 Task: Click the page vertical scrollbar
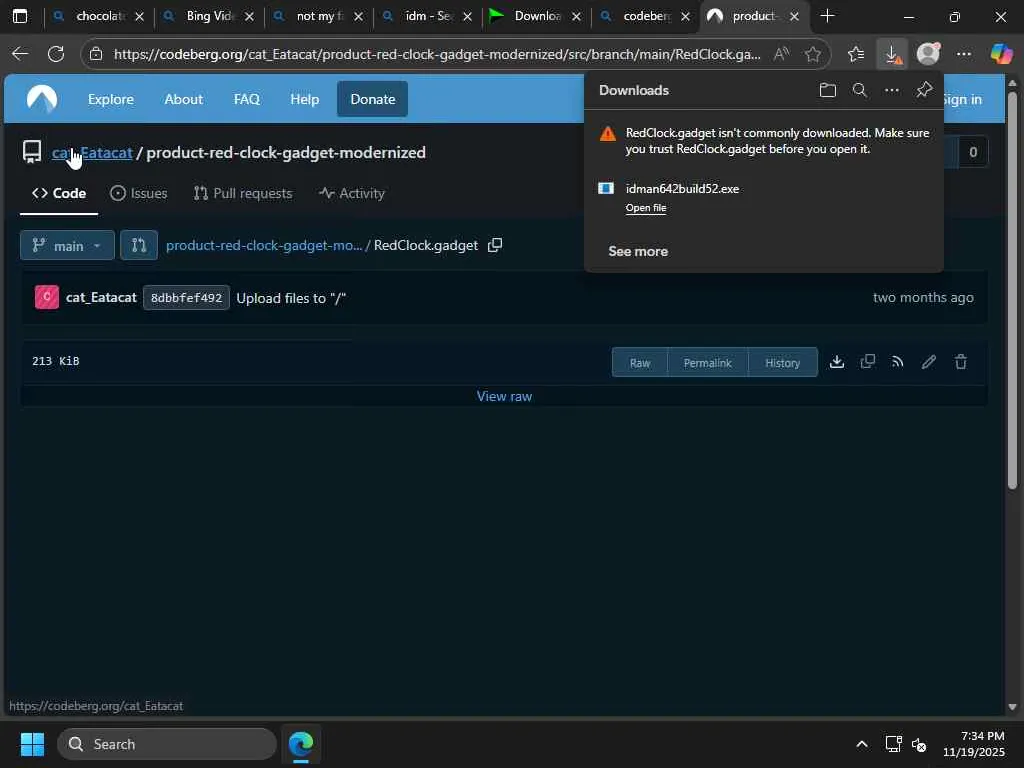tap(1012, 291)
